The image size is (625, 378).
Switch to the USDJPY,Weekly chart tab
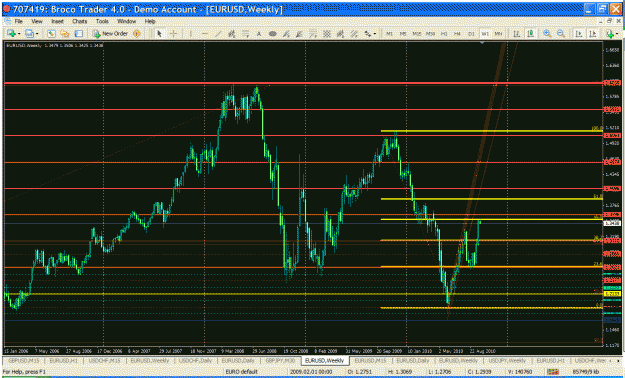507,360
